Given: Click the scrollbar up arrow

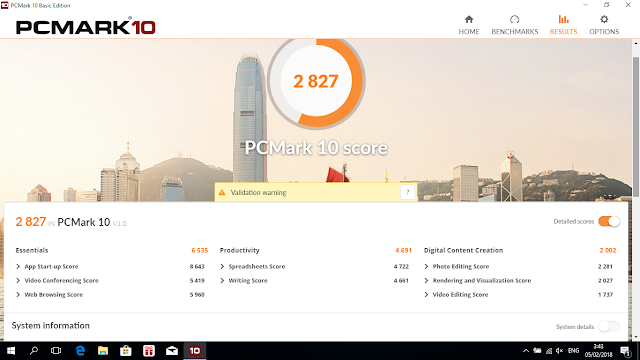Looking at the screenshot, I should point(636,43).
